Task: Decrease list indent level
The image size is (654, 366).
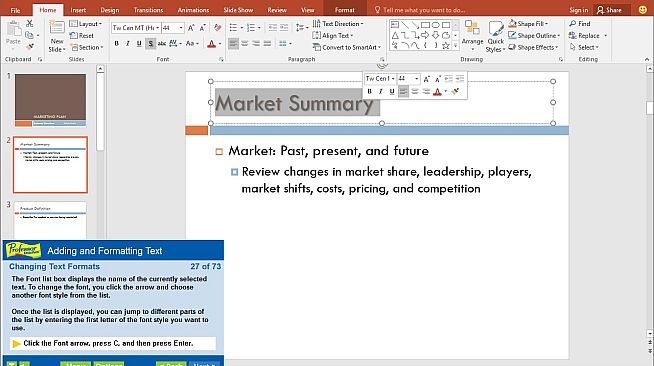Action: click(272, 28)
